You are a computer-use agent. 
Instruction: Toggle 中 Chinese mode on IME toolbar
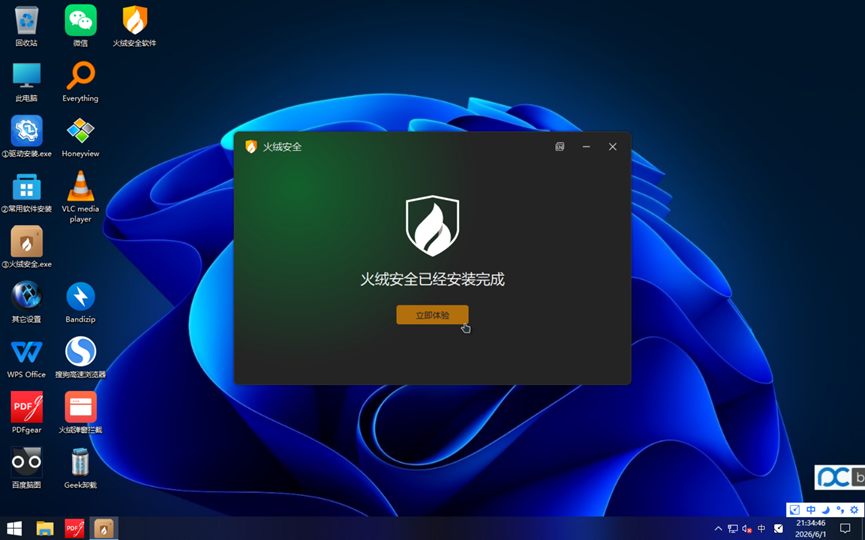[x=811, y=510]
